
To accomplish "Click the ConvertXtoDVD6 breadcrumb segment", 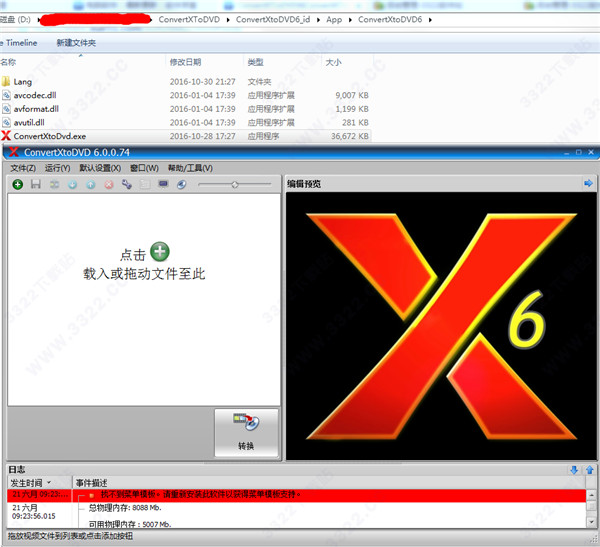I will click(390, 20).
